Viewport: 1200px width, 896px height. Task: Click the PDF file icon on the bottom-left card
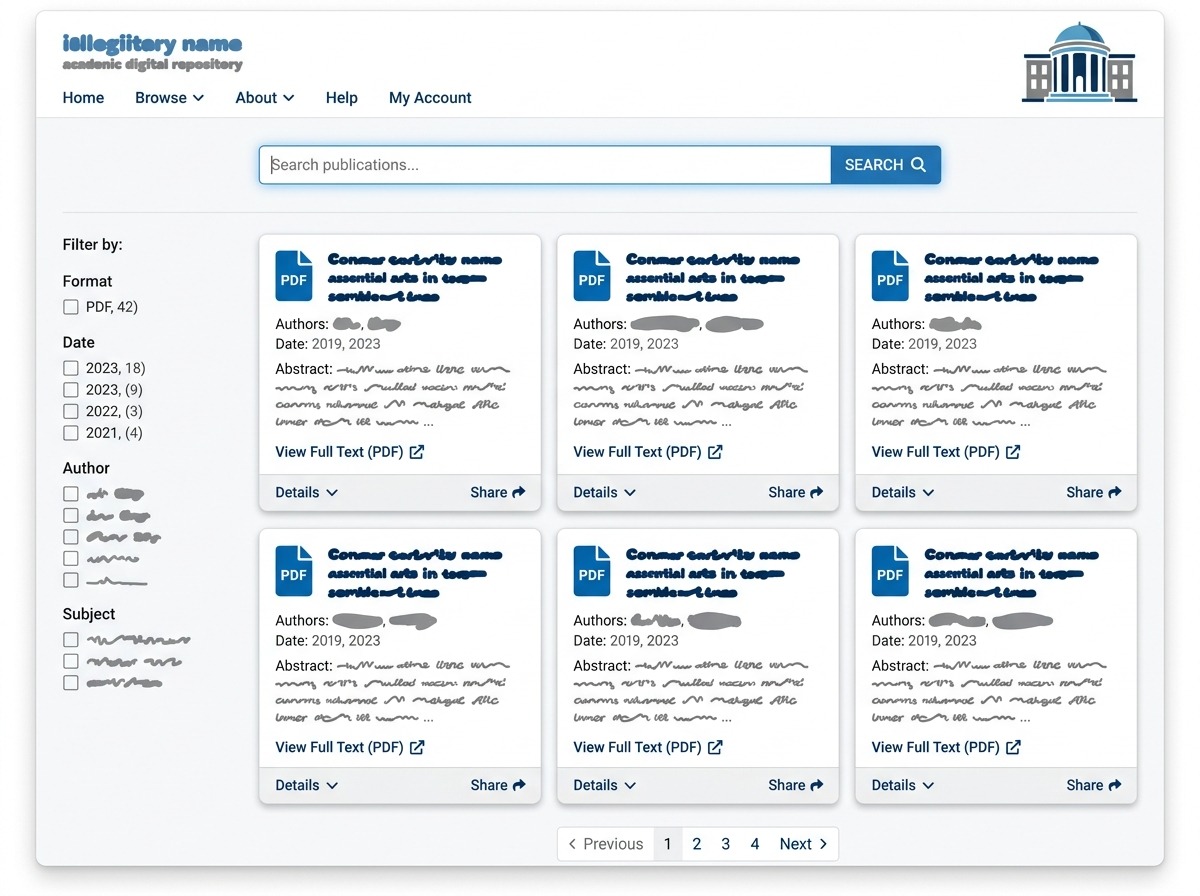[x=294, y=571]
